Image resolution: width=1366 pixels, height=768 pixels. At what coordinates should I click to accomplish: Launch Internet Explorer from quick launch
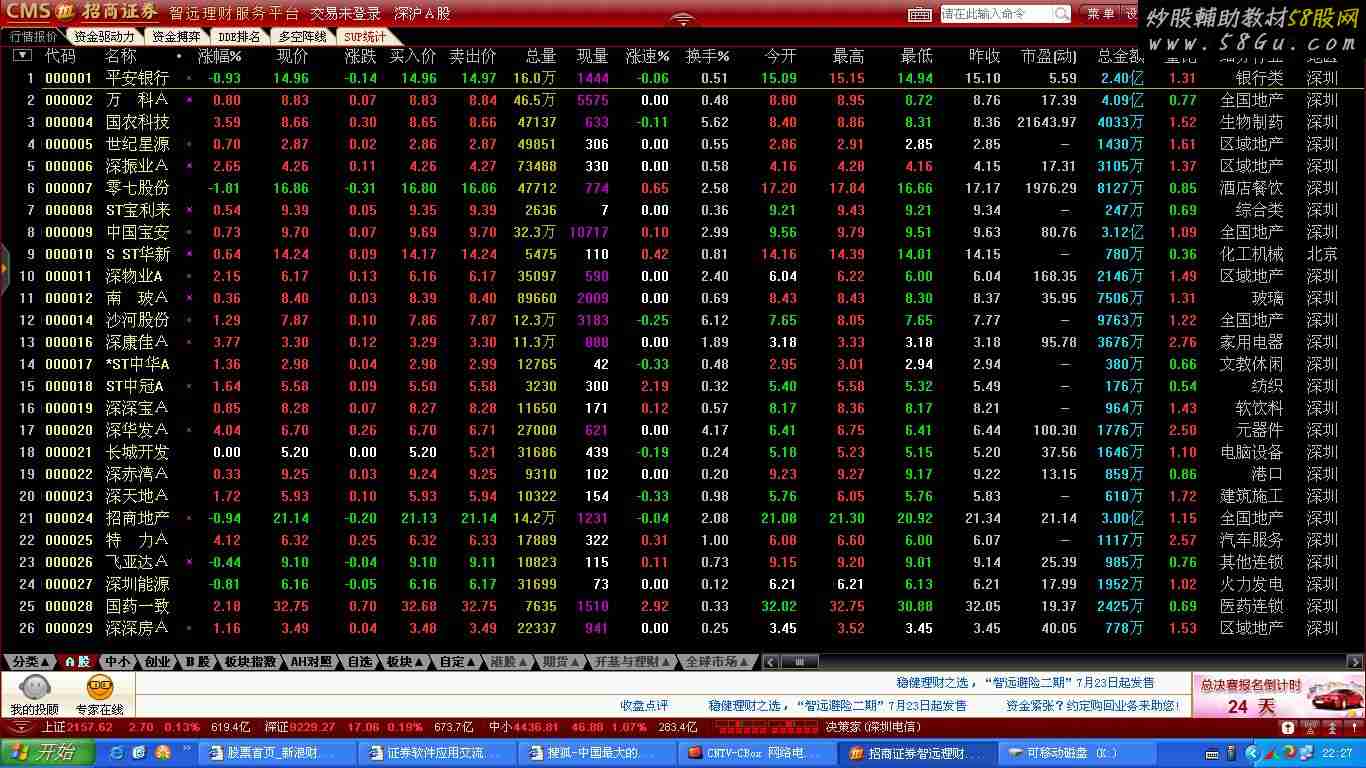point(118,752)
